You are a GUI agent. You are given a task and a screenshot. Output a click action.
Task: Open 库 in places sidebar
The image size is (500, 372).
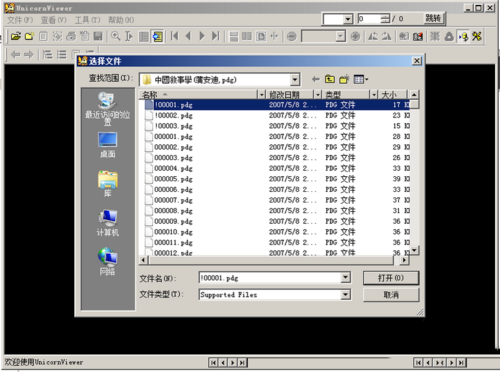[108, 184]
